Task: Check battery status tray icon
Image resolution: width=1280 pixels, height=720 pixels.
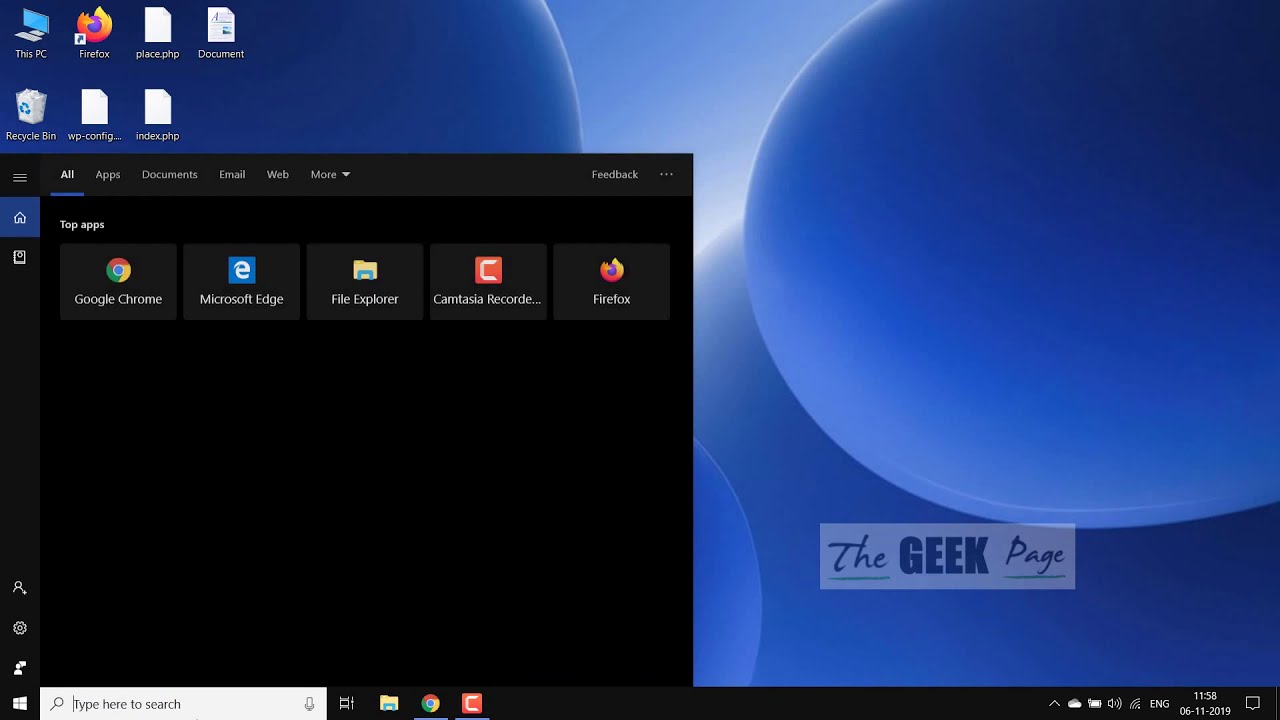Action: click(1095, 704)
